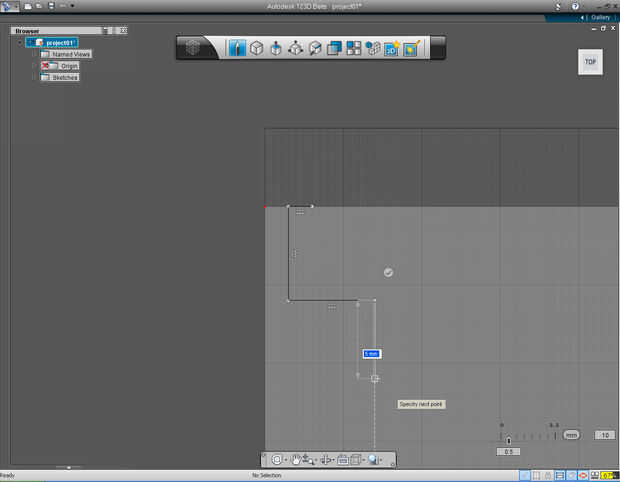Select project01 in Browser
The width and height of the screenshot is (620, 482).
pos(52,43)
